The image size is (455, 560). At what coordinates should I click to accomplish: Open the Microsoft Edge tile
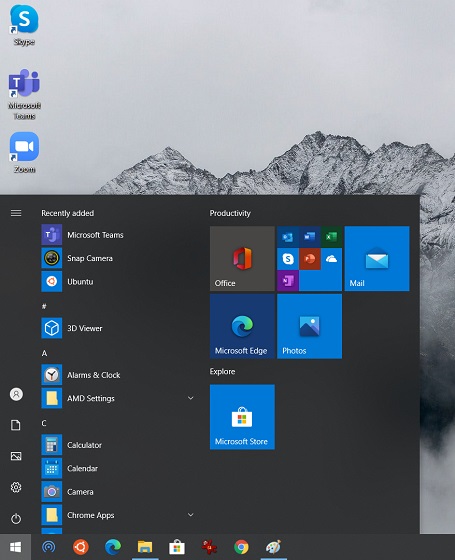point(242,326)
